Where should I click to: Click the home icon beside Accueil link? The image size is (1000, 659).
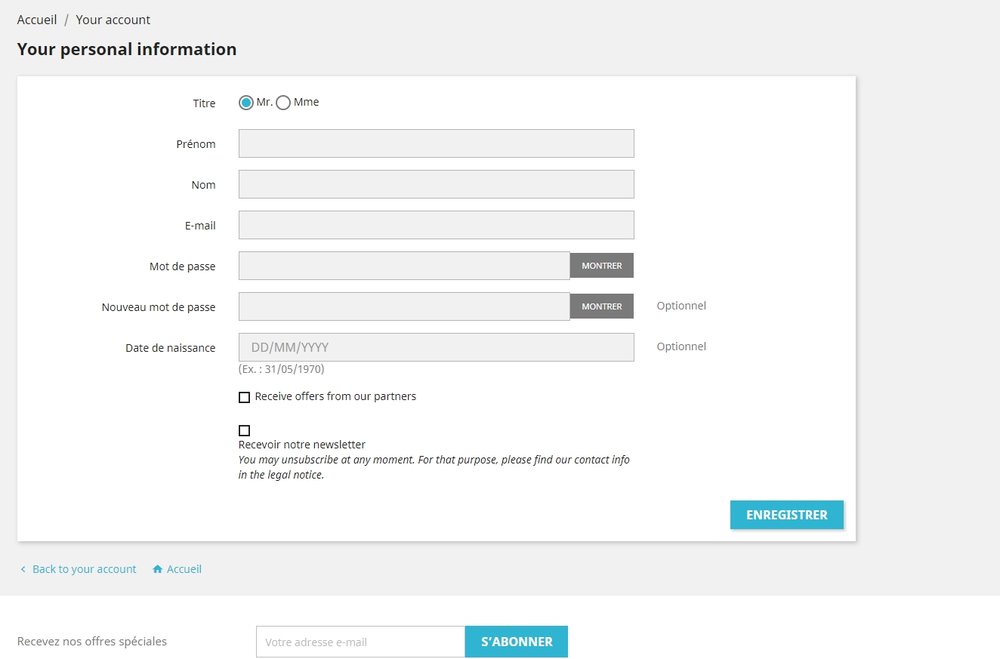coord(157,570)
